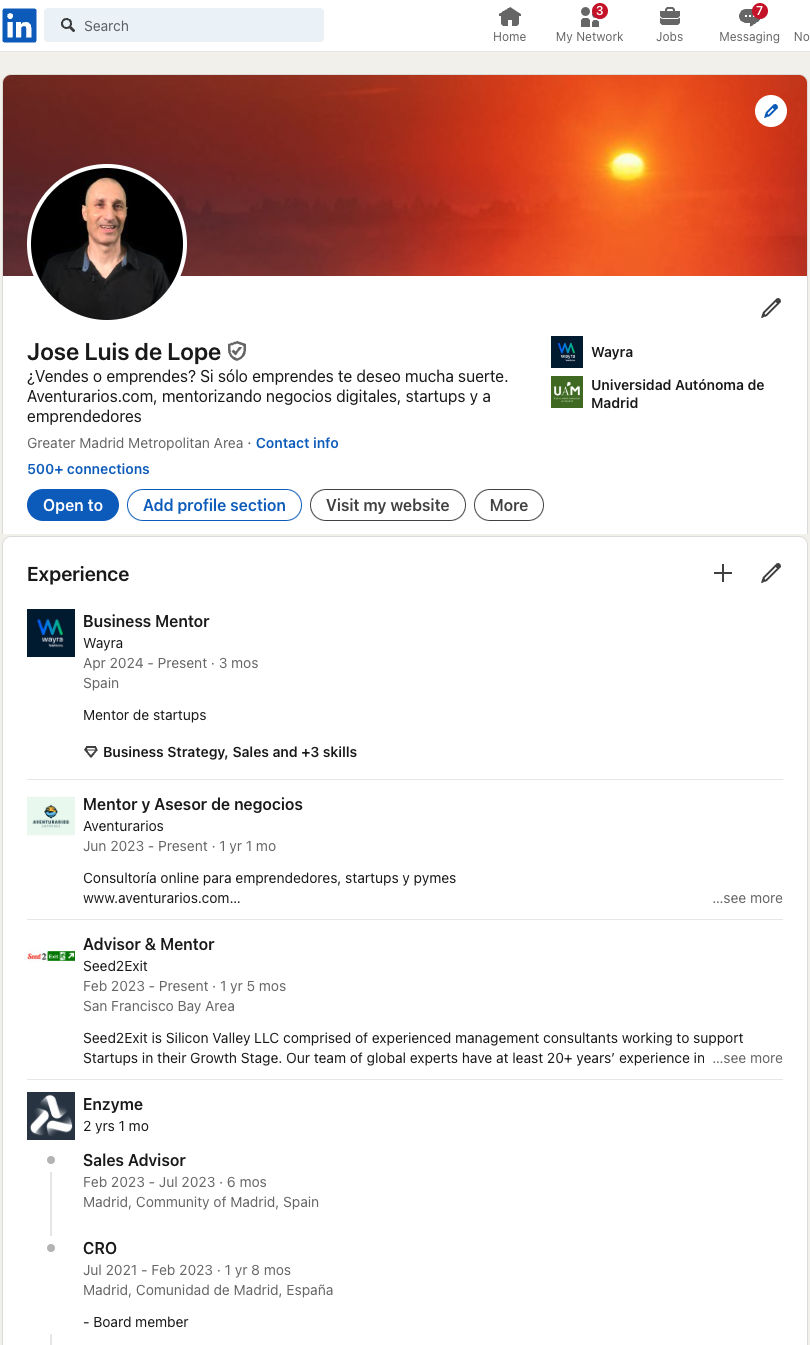
Task: Click the LinkedIn logo icon
Action: [x=20, y=25]
